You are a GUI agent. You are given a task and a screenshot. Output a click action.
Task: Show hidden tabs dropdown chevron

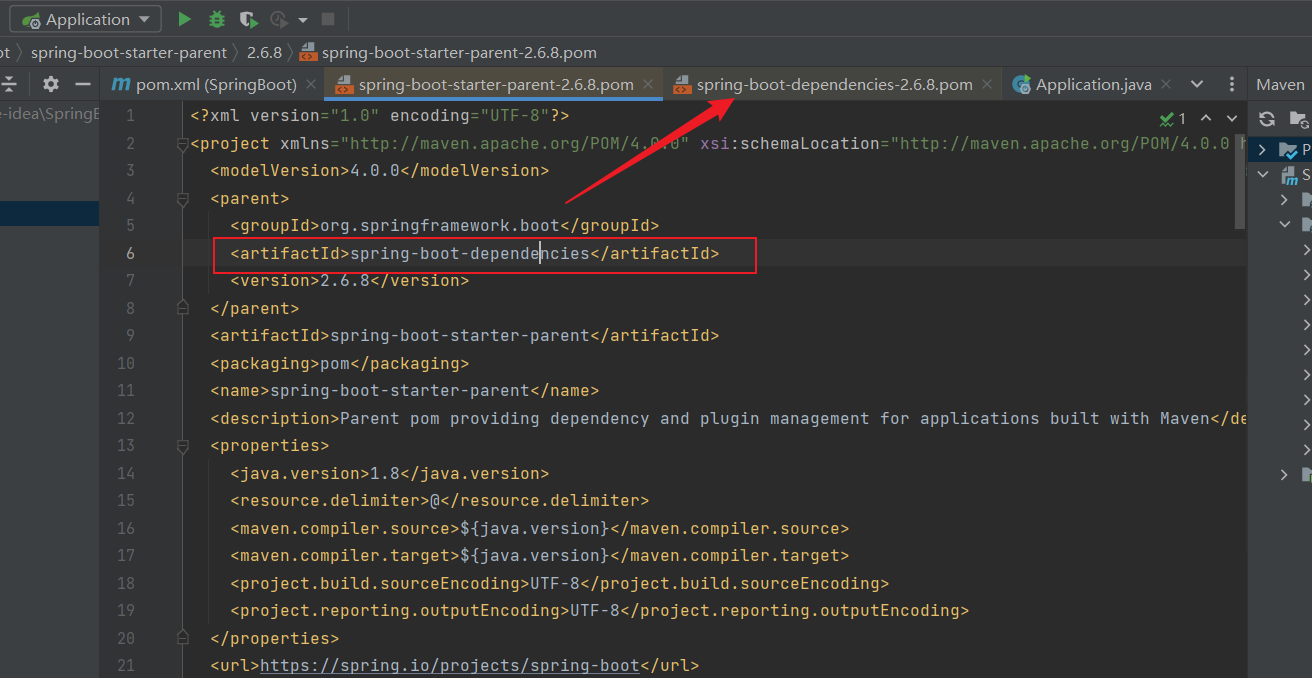click(x=1197, y=84)
